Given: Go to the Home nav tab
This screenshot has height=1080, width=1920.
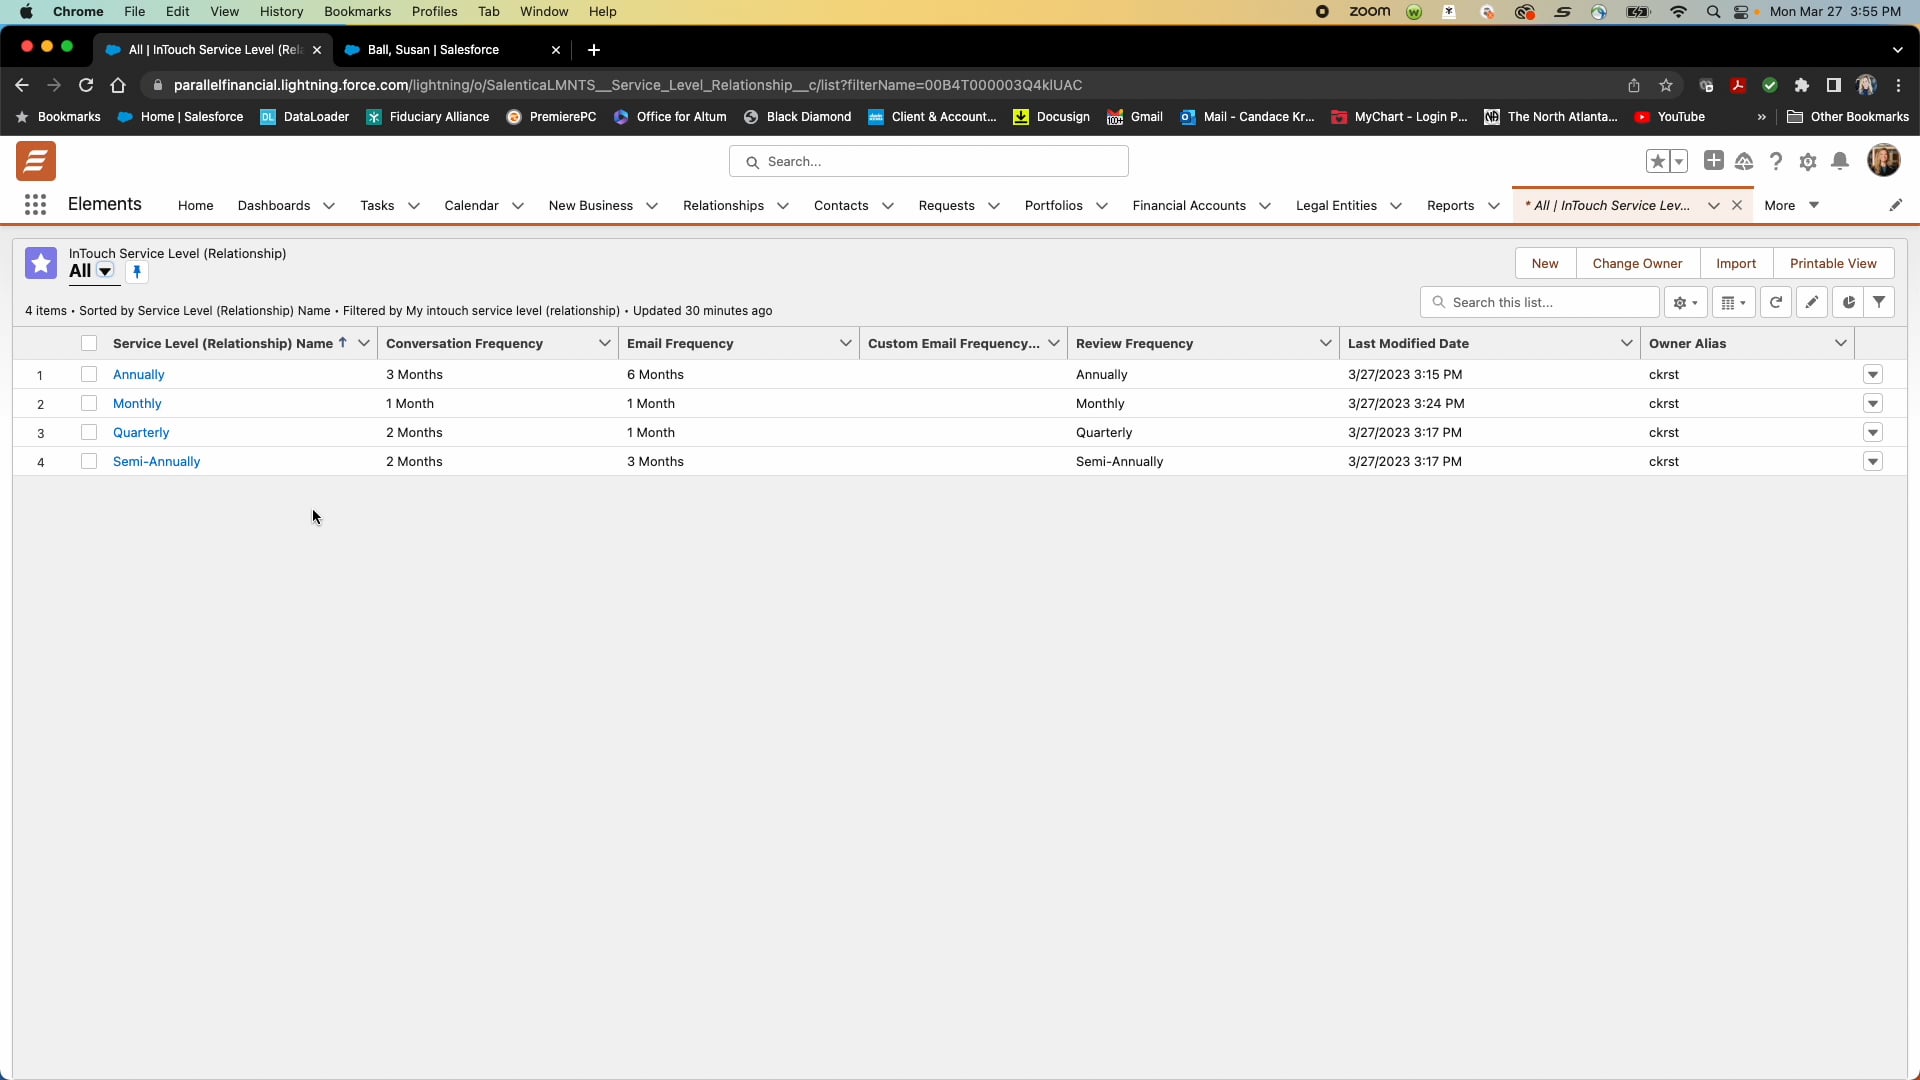Looking at the screenshot, I should pyautogui.click(x=195, y=205).
